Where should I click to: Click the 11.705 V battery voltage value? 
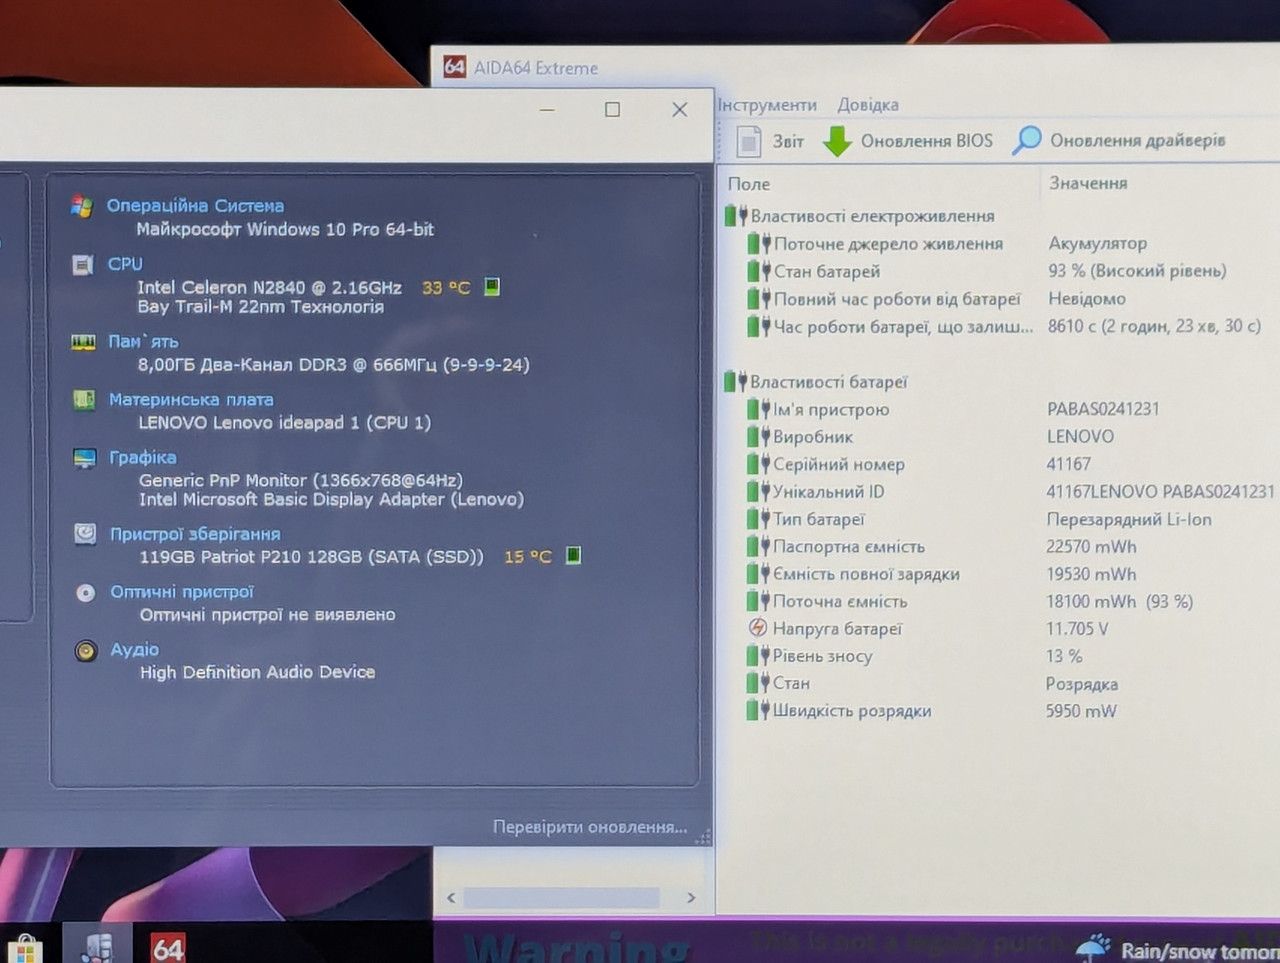click(x=1077, y=628)
